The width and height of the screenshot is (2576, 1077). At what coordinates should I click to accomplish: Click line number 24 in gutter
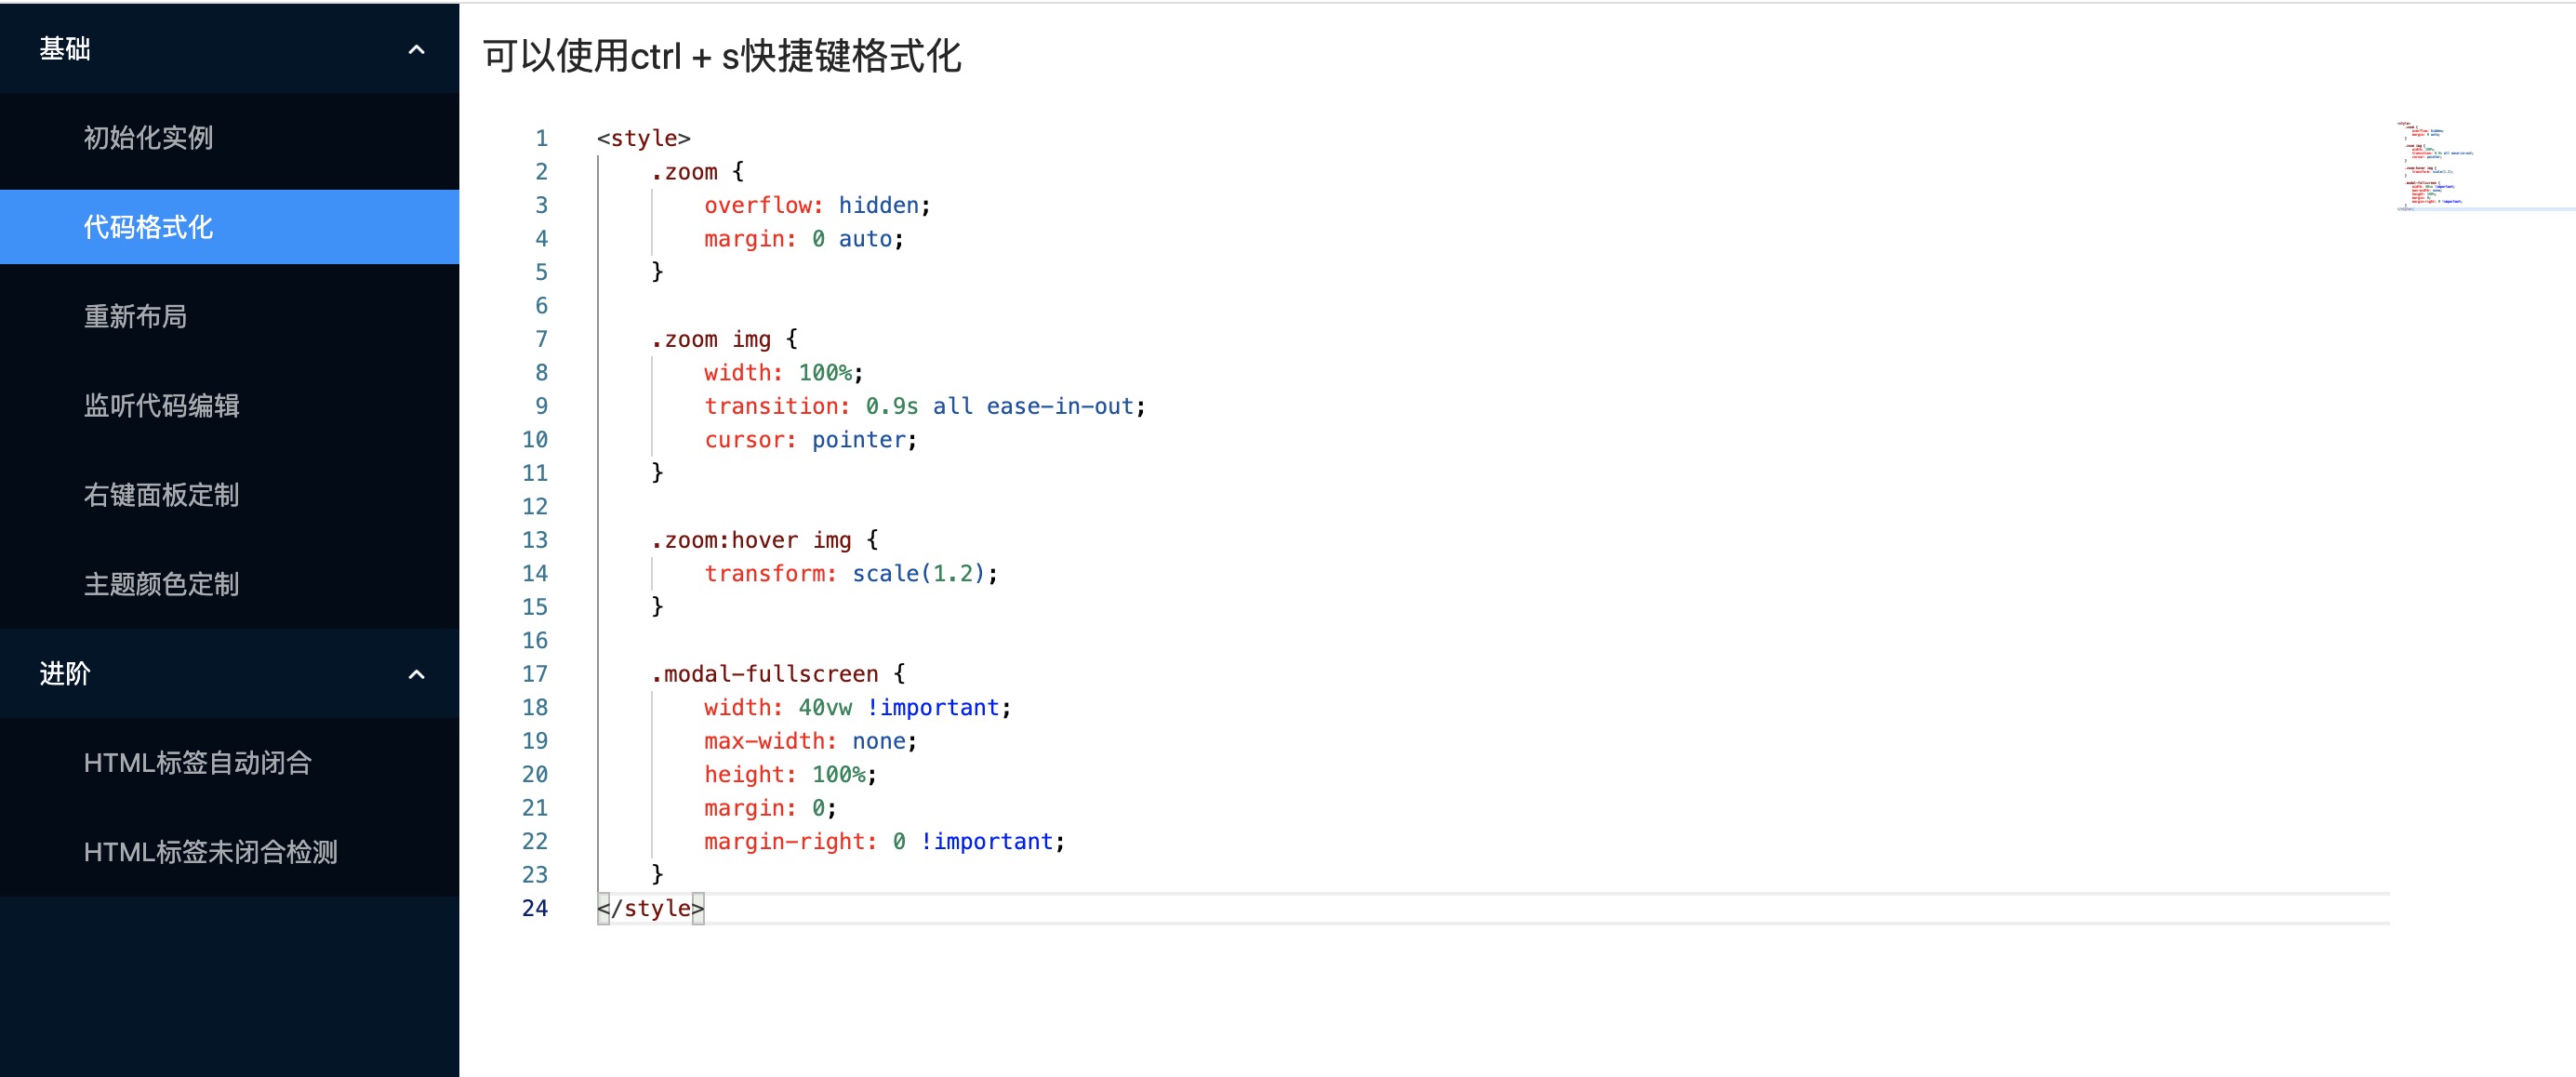click(535, 908)
